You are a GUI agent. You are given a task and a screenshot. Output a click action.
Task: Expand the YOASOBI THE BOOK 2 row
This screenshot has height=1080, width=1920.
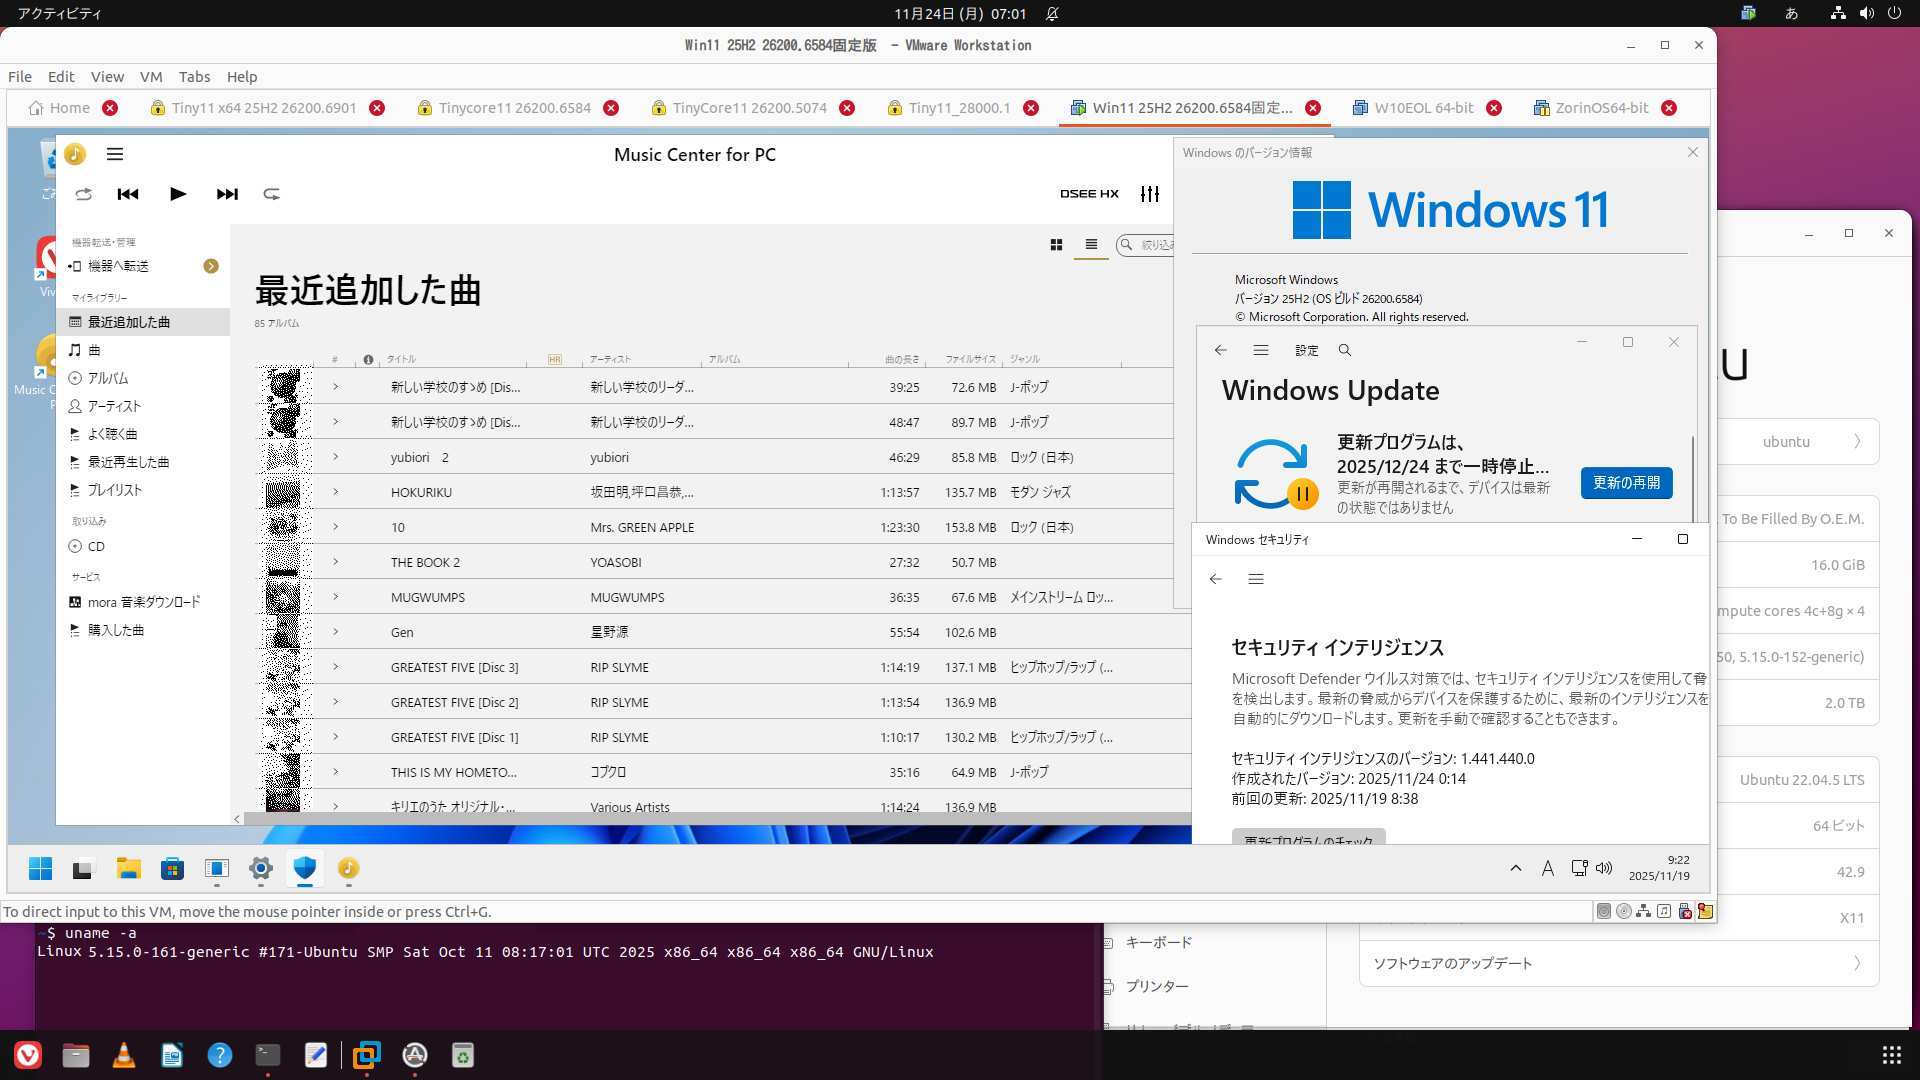[x=336, y=562]
